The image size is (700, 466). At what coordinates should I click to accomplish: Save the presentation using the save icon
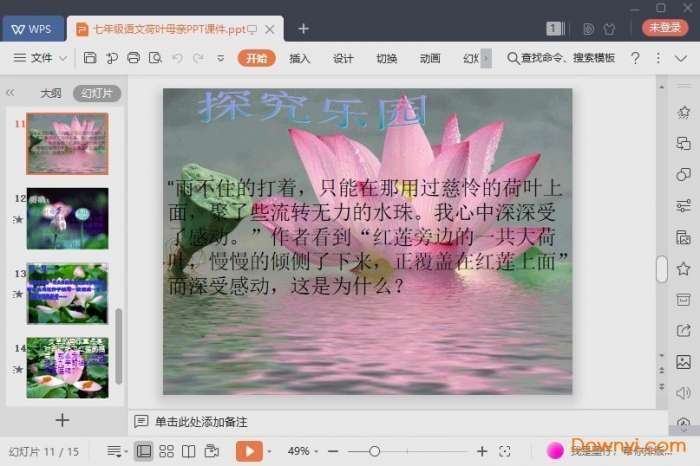click(x=90, y=58)
